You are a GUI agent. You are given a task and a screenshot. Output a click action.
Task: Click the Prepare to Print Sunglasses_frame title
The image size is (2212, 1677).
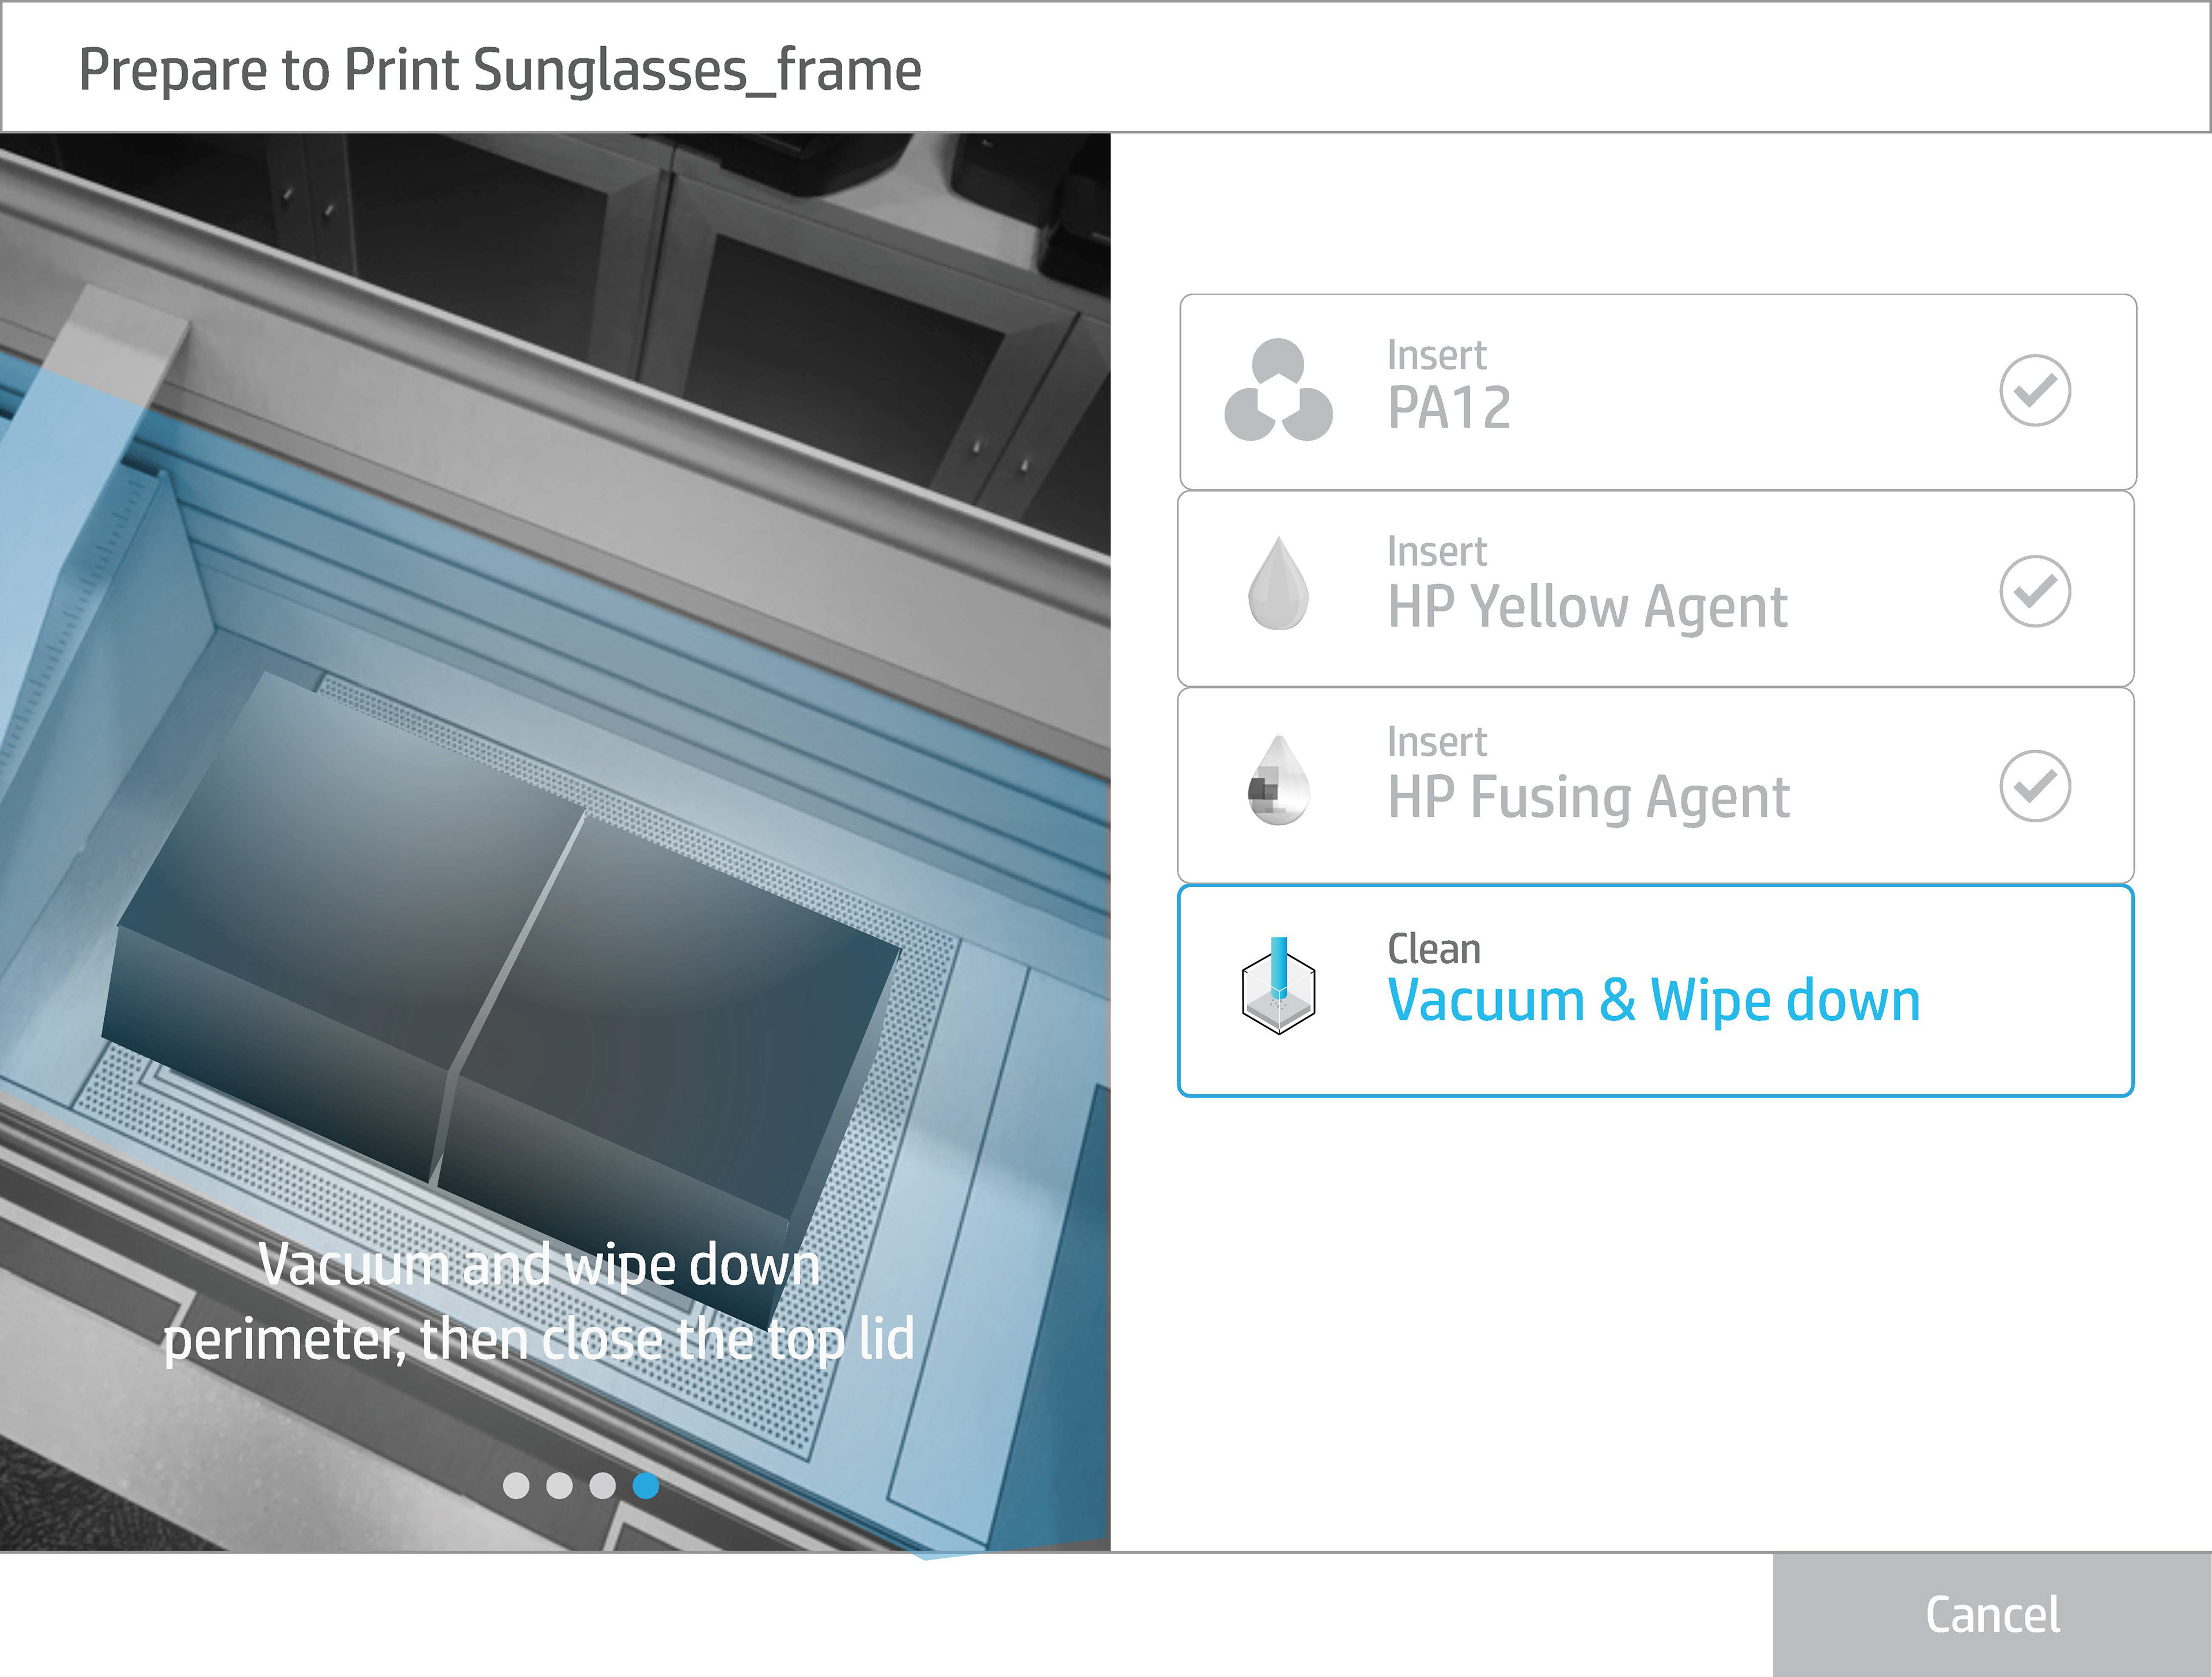pos(500,69)
